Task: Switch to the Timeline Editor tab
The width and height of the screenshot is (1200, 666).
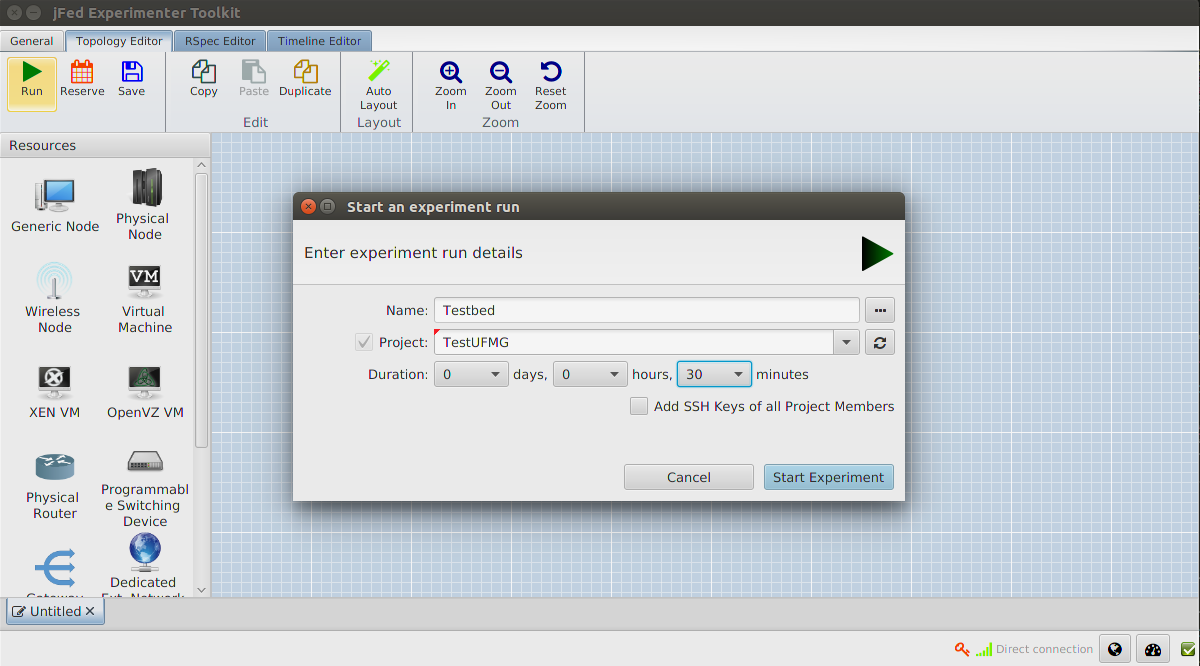Action: [x=319, y=41]
